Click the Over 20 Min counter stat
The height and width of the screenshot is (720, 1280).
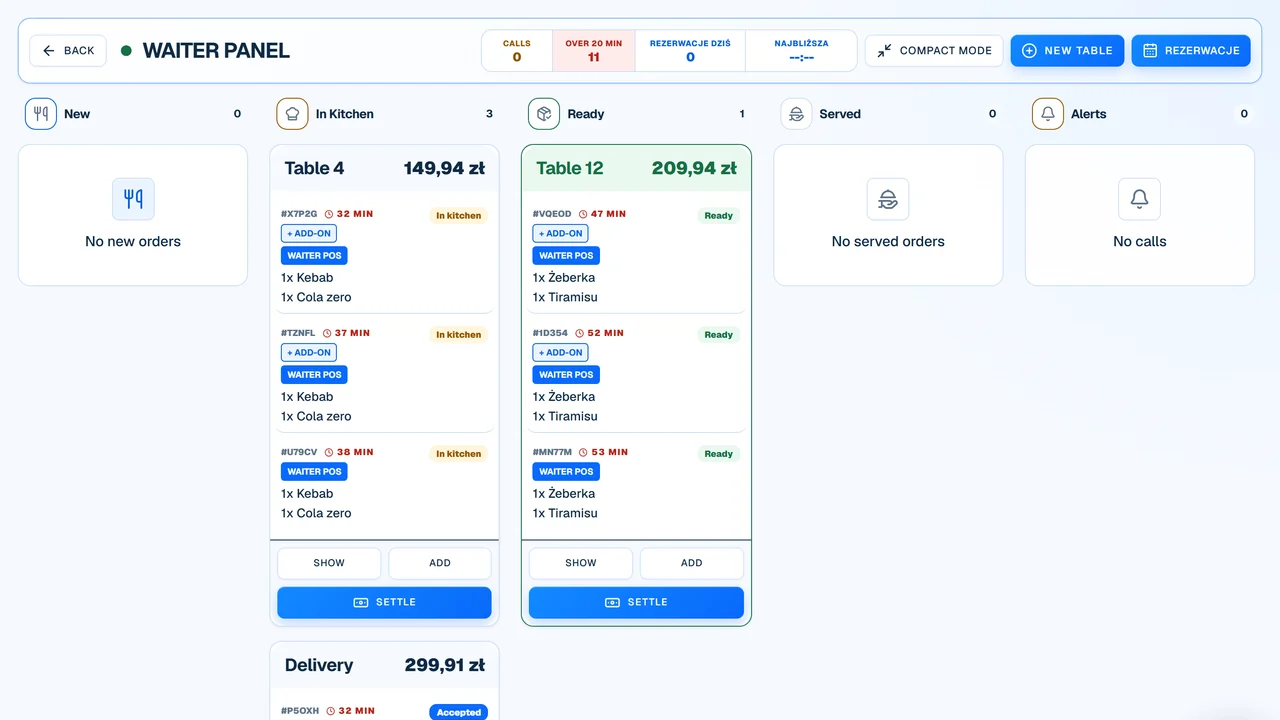tap(594, 51)
